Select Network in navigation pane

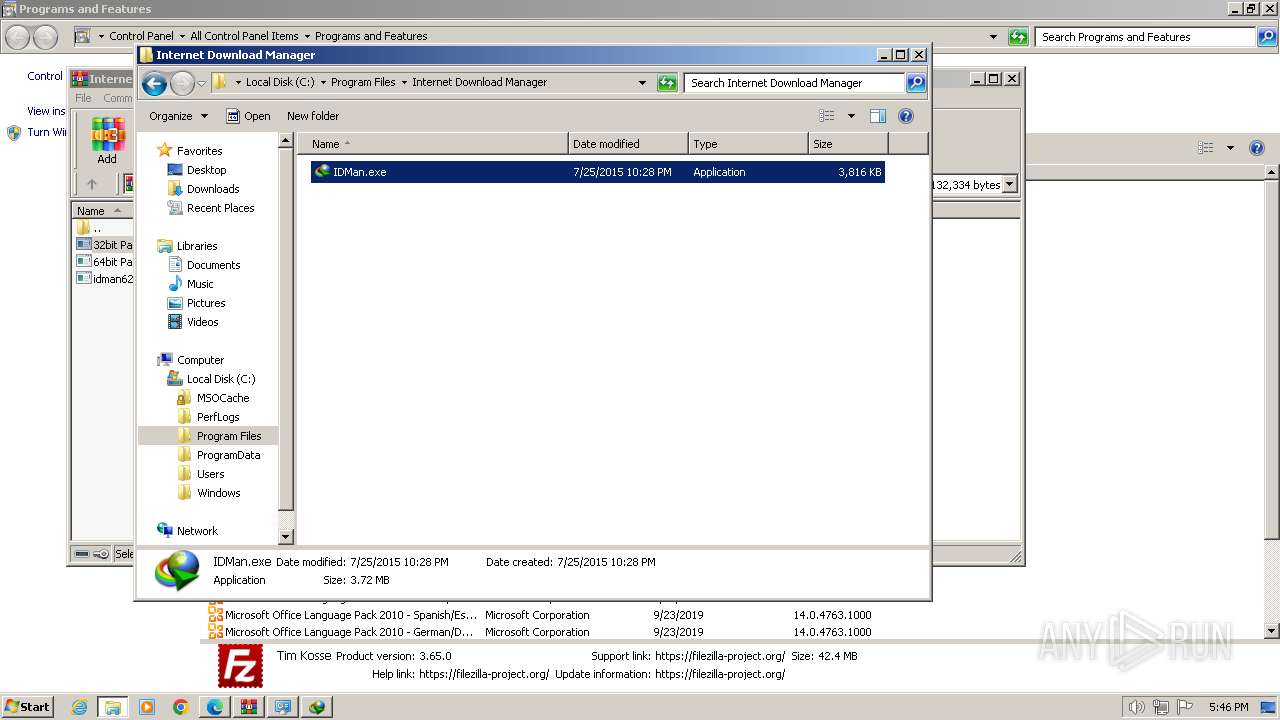pyautogui.click(x=196, y=531)
